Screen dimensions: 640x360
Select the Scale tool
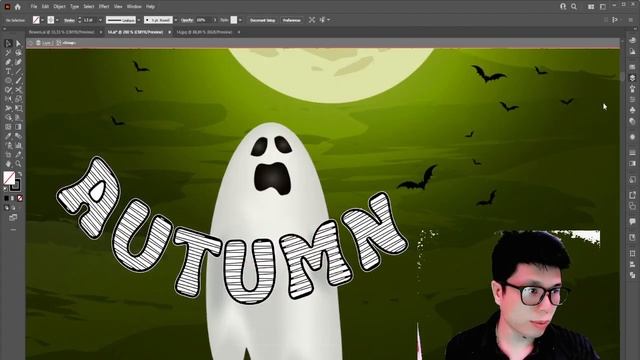[x=18, y=99]
